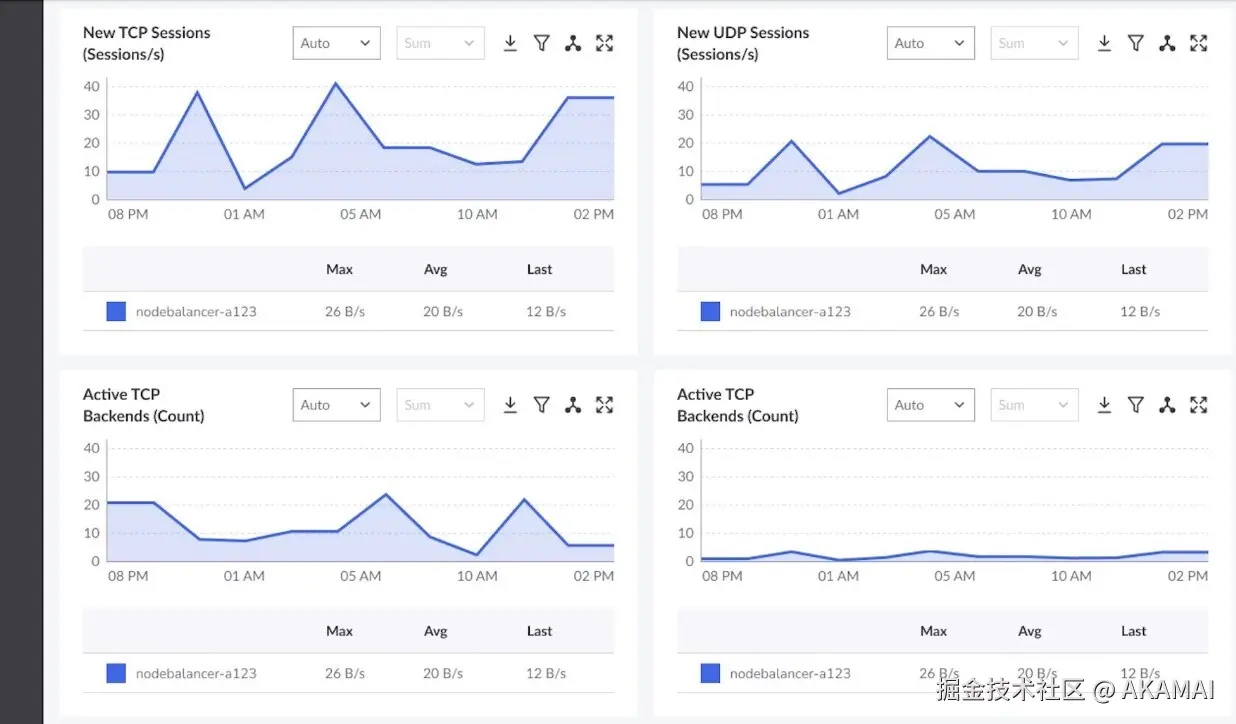This screenshot has width=1236, height=724.
Task: Expand the New TCP Sessions chart to fullscreen
Action: (604, 43)
